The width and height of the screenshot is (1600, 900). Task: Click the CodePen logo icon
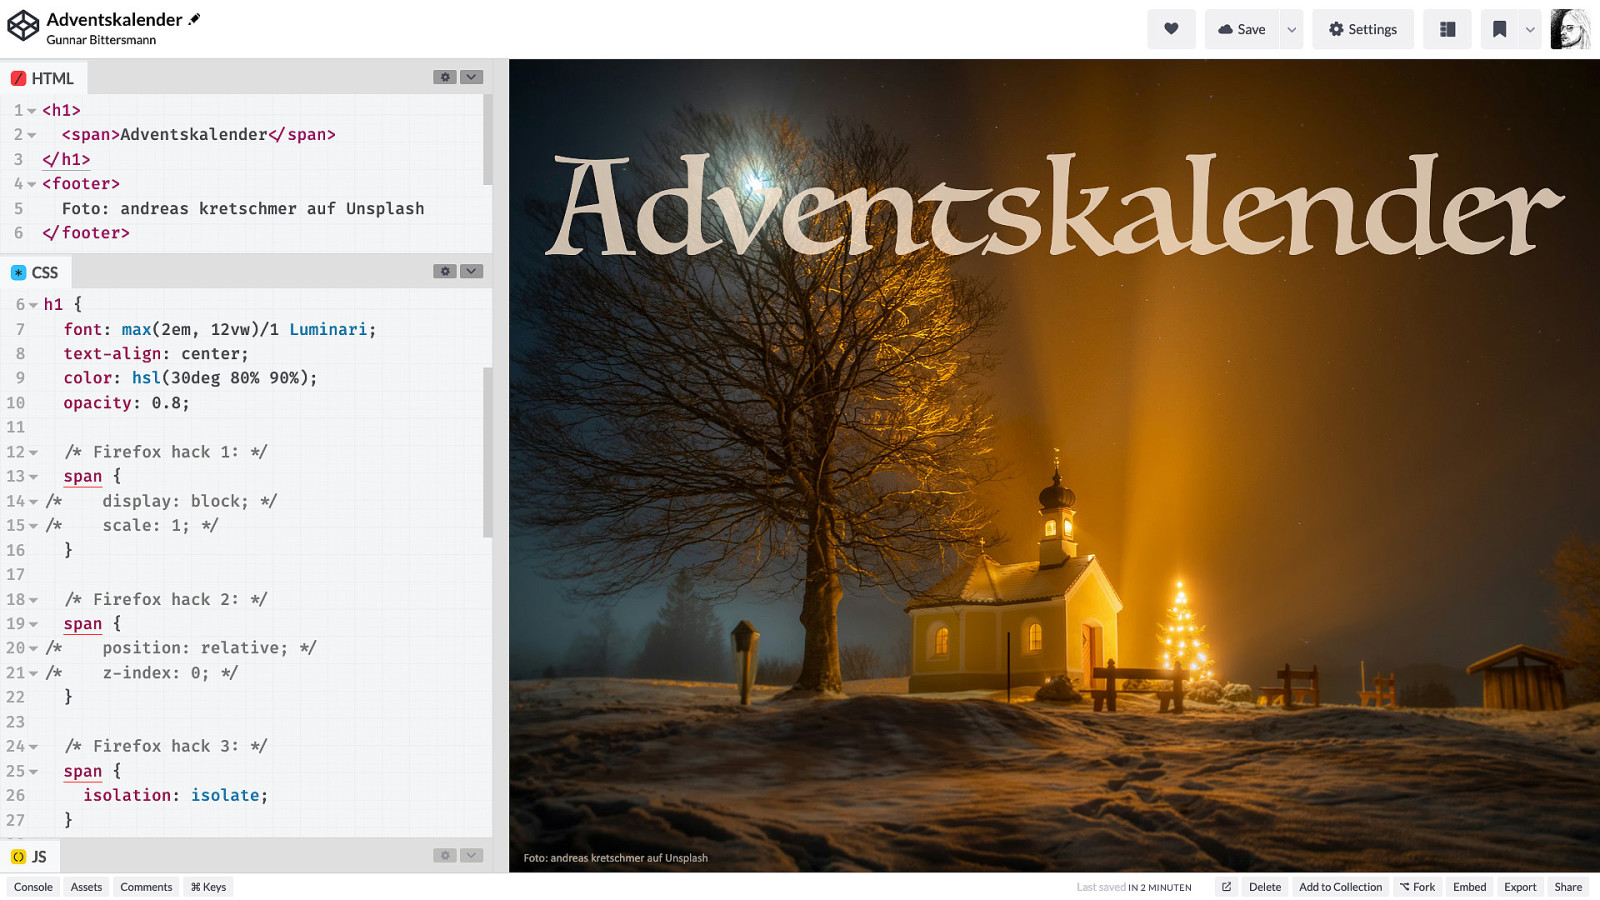[x=23, y=27]
